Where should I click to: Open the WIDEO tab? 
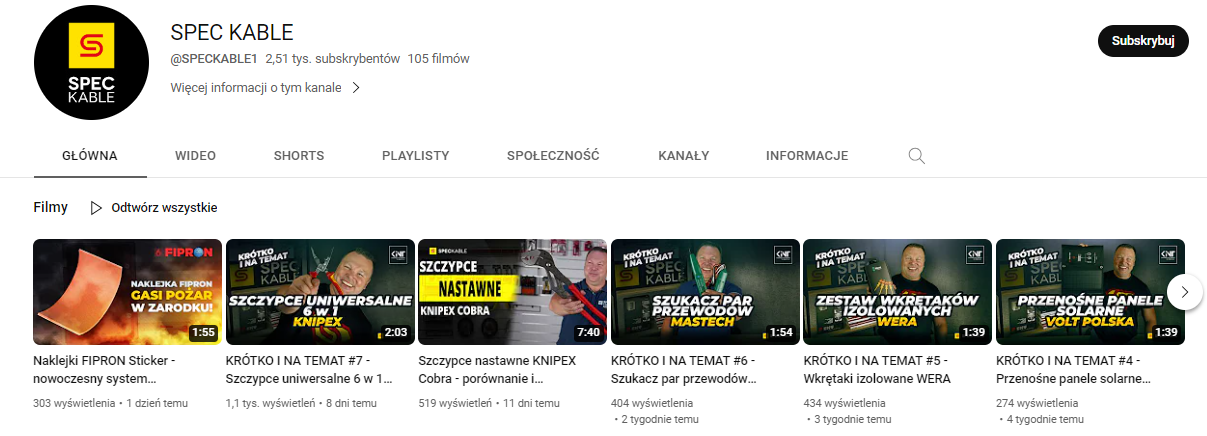(x=195, y=156)
